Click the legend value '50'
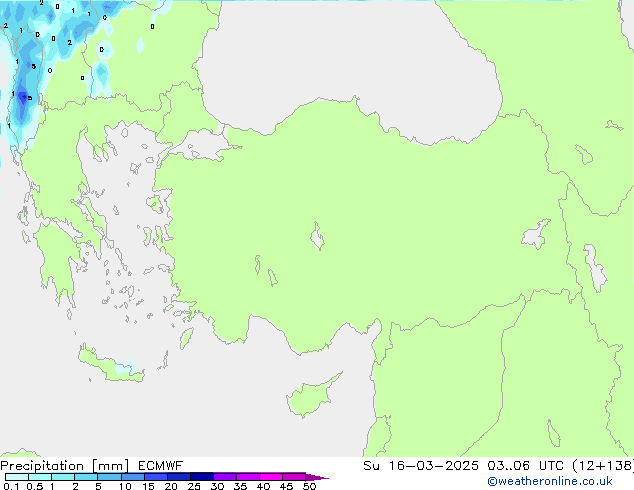 309,486
